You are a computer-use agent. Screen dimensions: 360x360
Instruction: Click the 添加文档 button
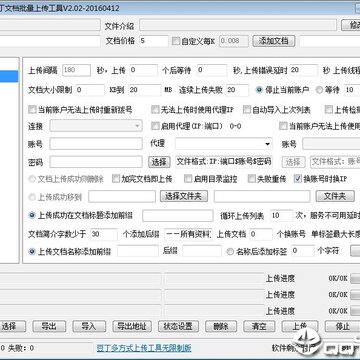coord(274,41)
